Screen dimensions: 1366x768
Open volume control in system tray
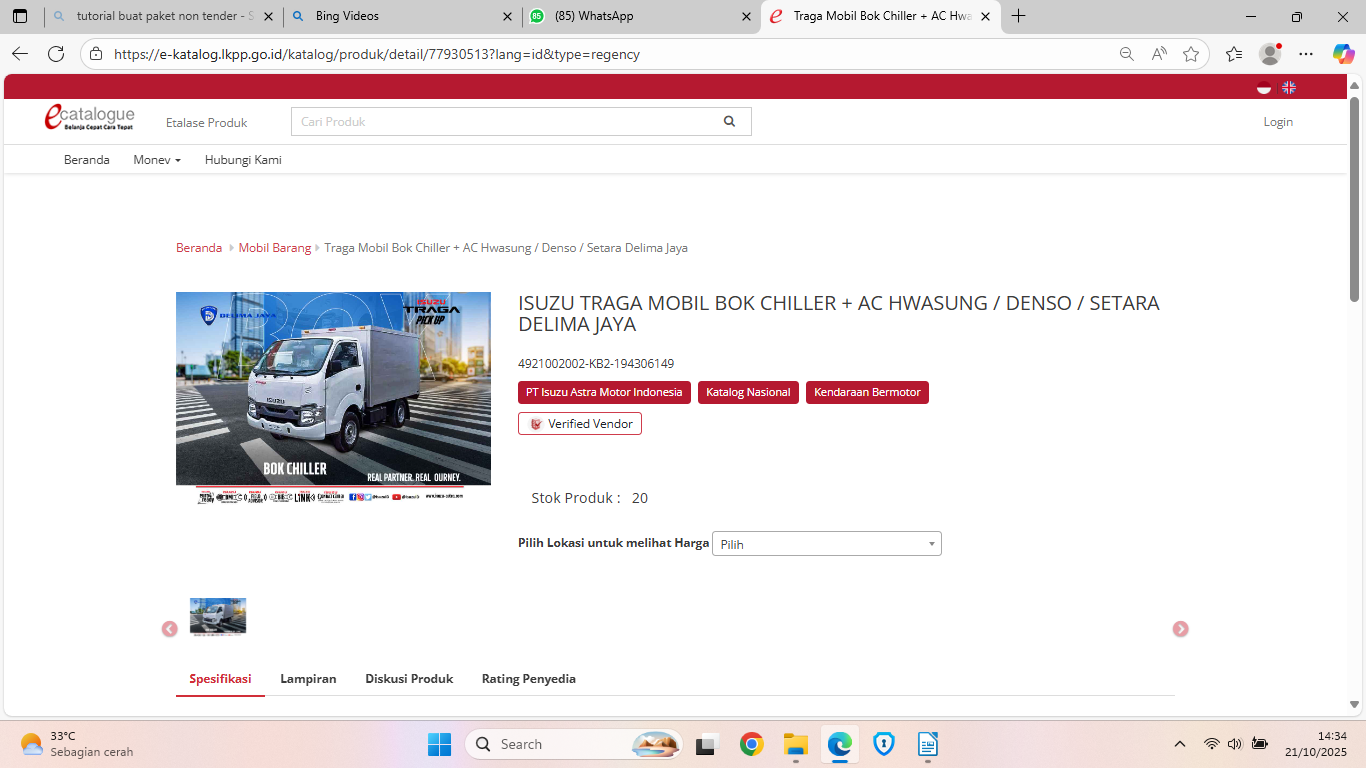(x=1235, y=744)
